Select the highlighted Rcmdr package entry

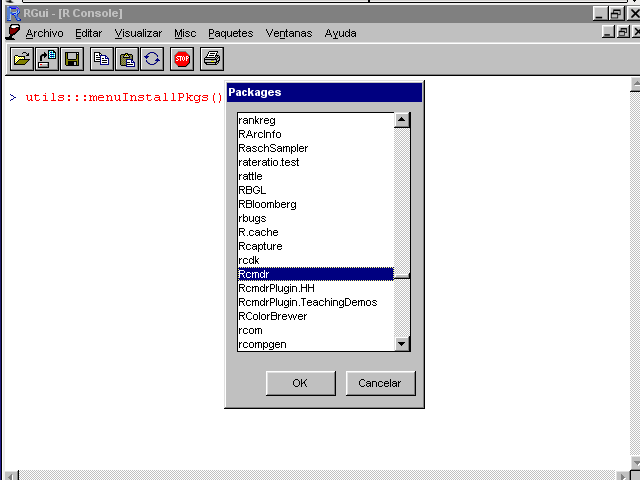click(314, 274)
